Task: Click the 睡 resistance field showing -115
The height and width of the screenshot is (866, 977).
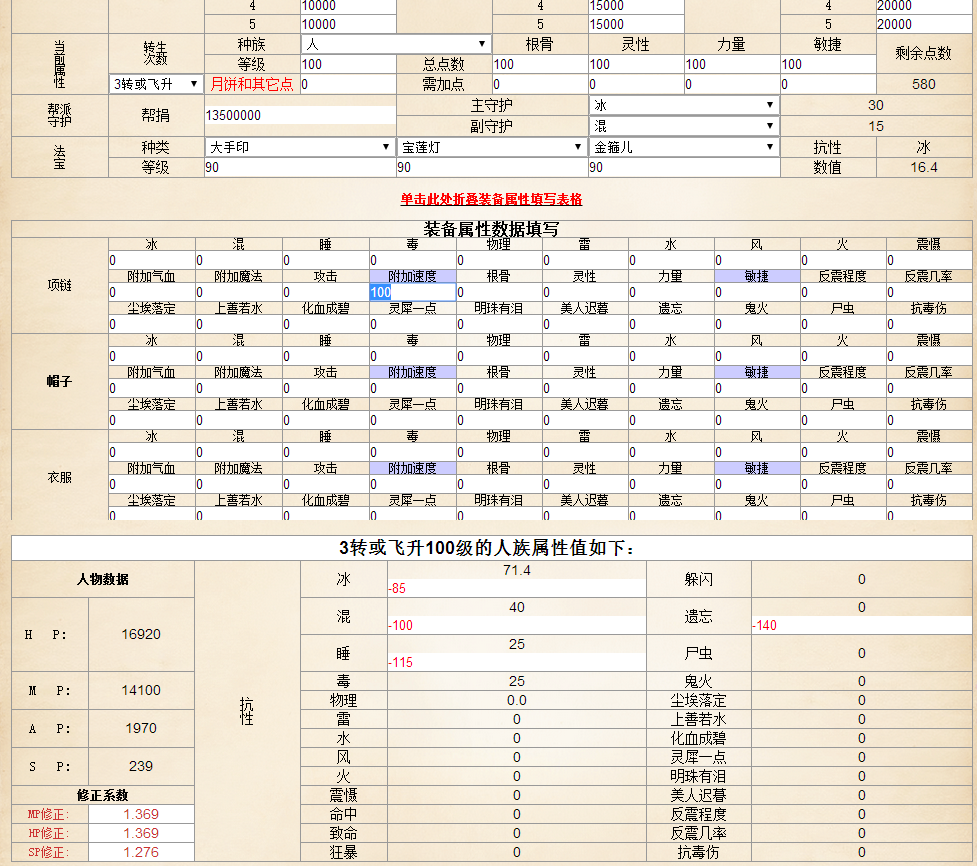Action: 516,663
